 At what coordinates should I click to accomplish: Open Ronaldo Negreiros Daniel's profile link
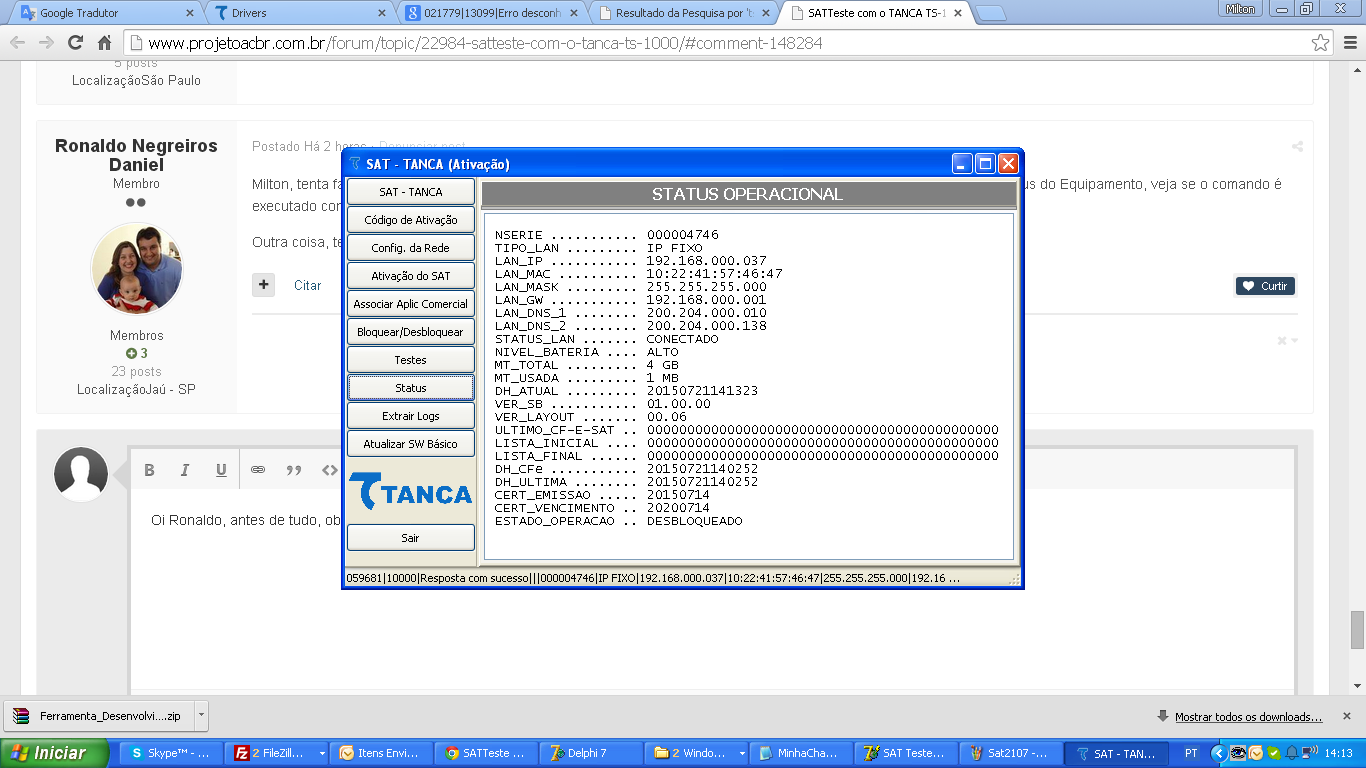tap(136, 155)
